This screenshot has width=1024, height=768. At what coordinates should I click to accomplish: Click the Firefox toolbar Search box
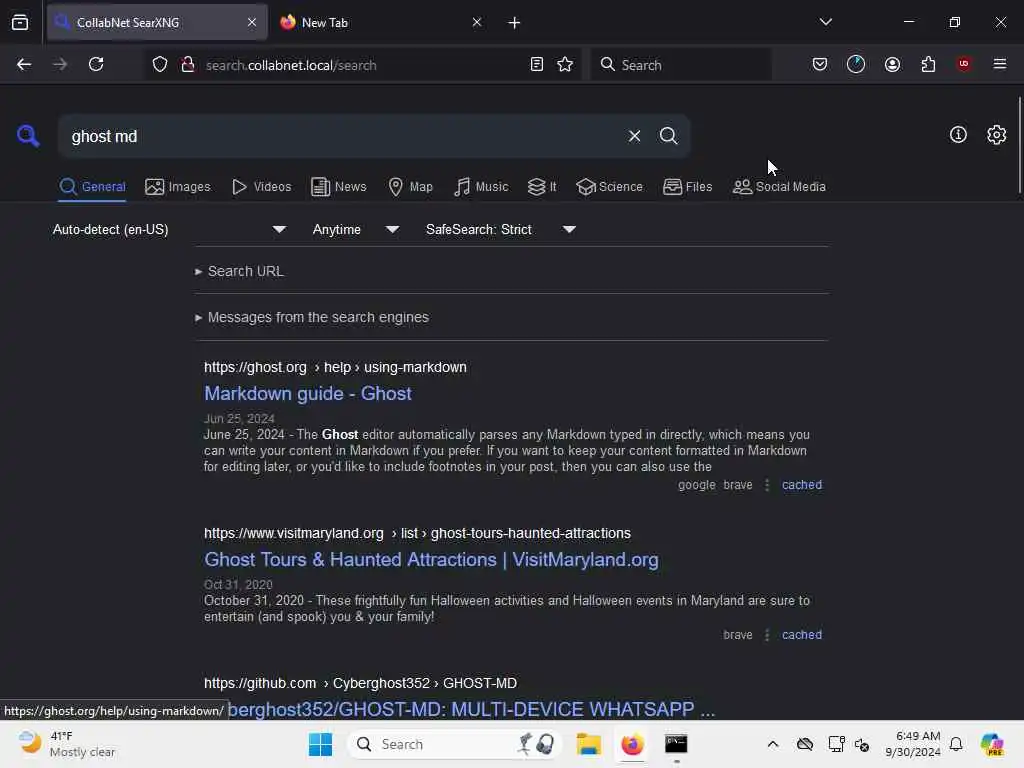tap(680, 64)
